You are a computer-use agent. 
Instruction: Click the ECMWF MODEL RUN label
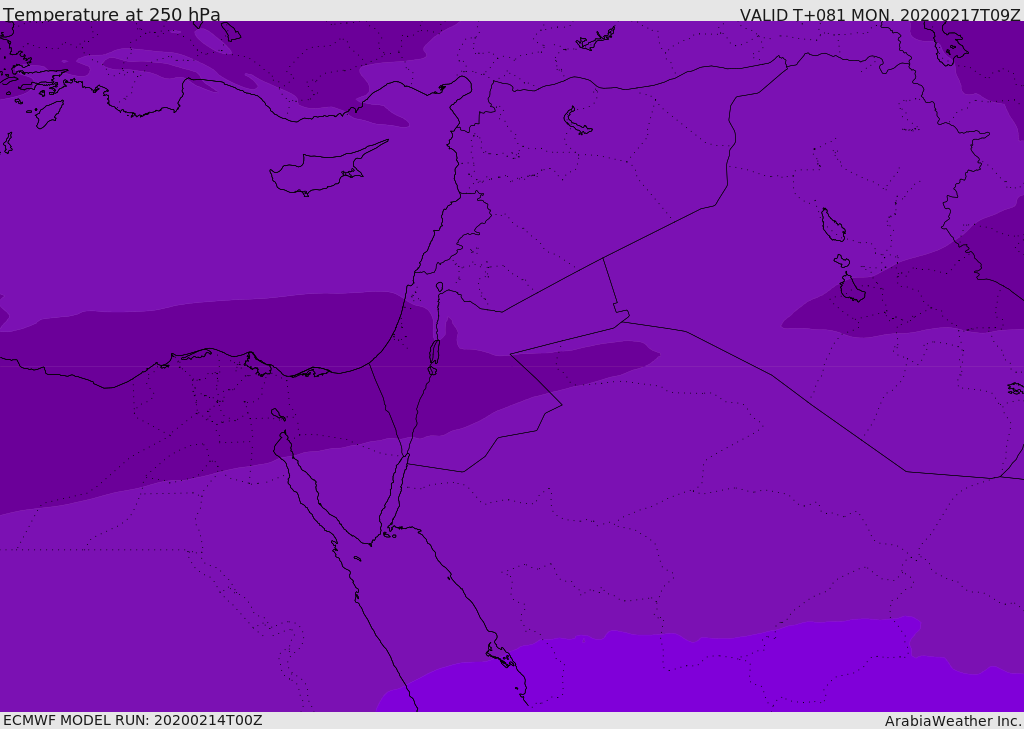click(x=132, y=720)
